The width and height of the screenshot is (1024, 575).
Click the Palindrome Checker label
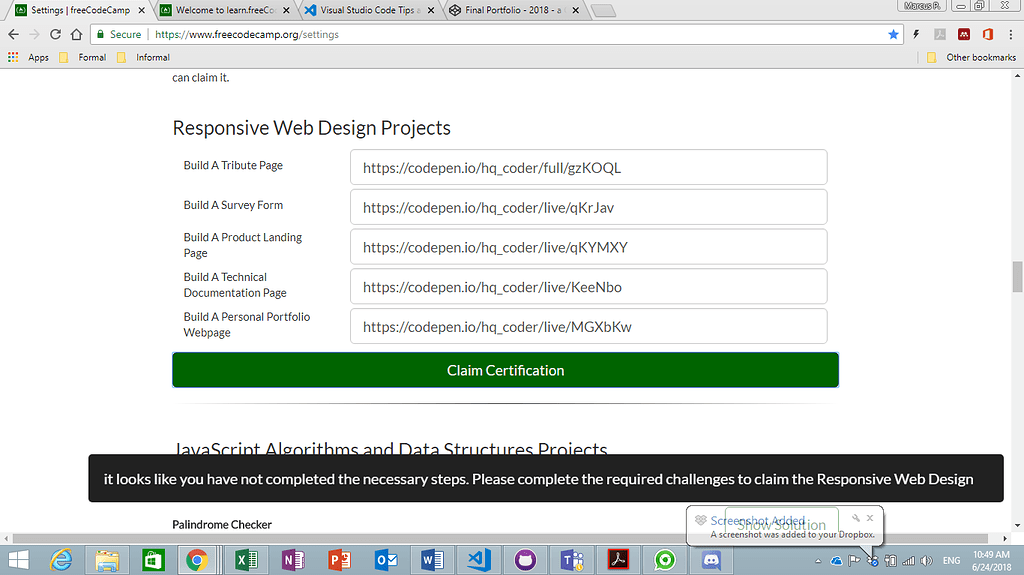tap(222, 524)
